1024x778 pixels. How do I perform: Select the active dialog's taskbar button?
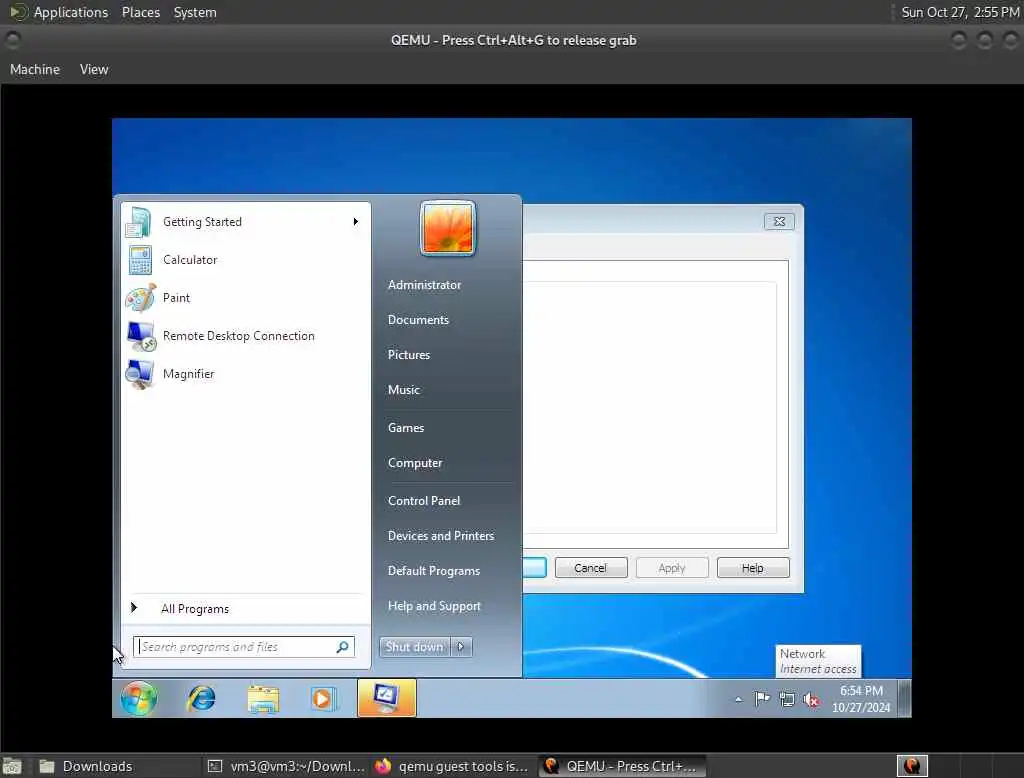tap(386, 698)
